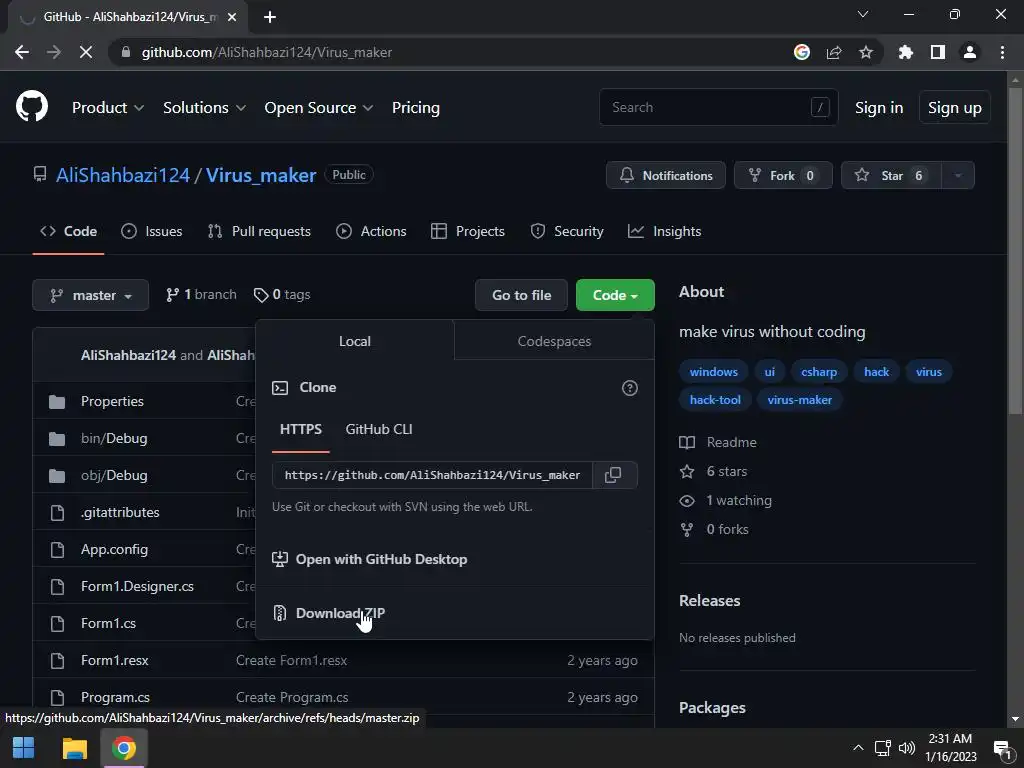View the 1 branch link
The height and width of the screenshot is (768, 1024).
click(201, 295)
